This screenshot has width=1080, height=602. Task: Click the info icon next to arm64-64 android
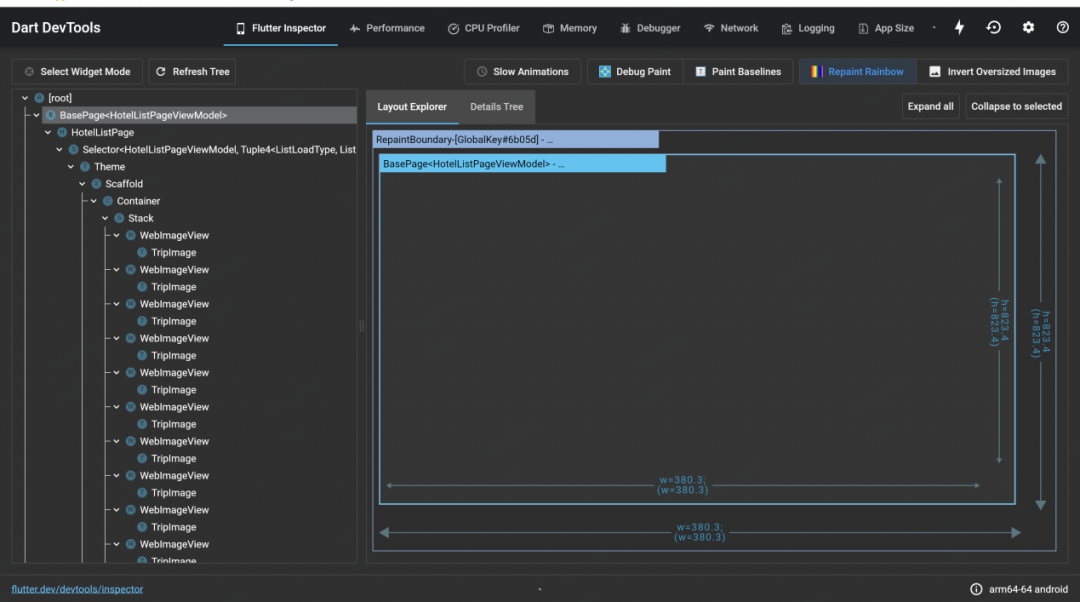976,589
